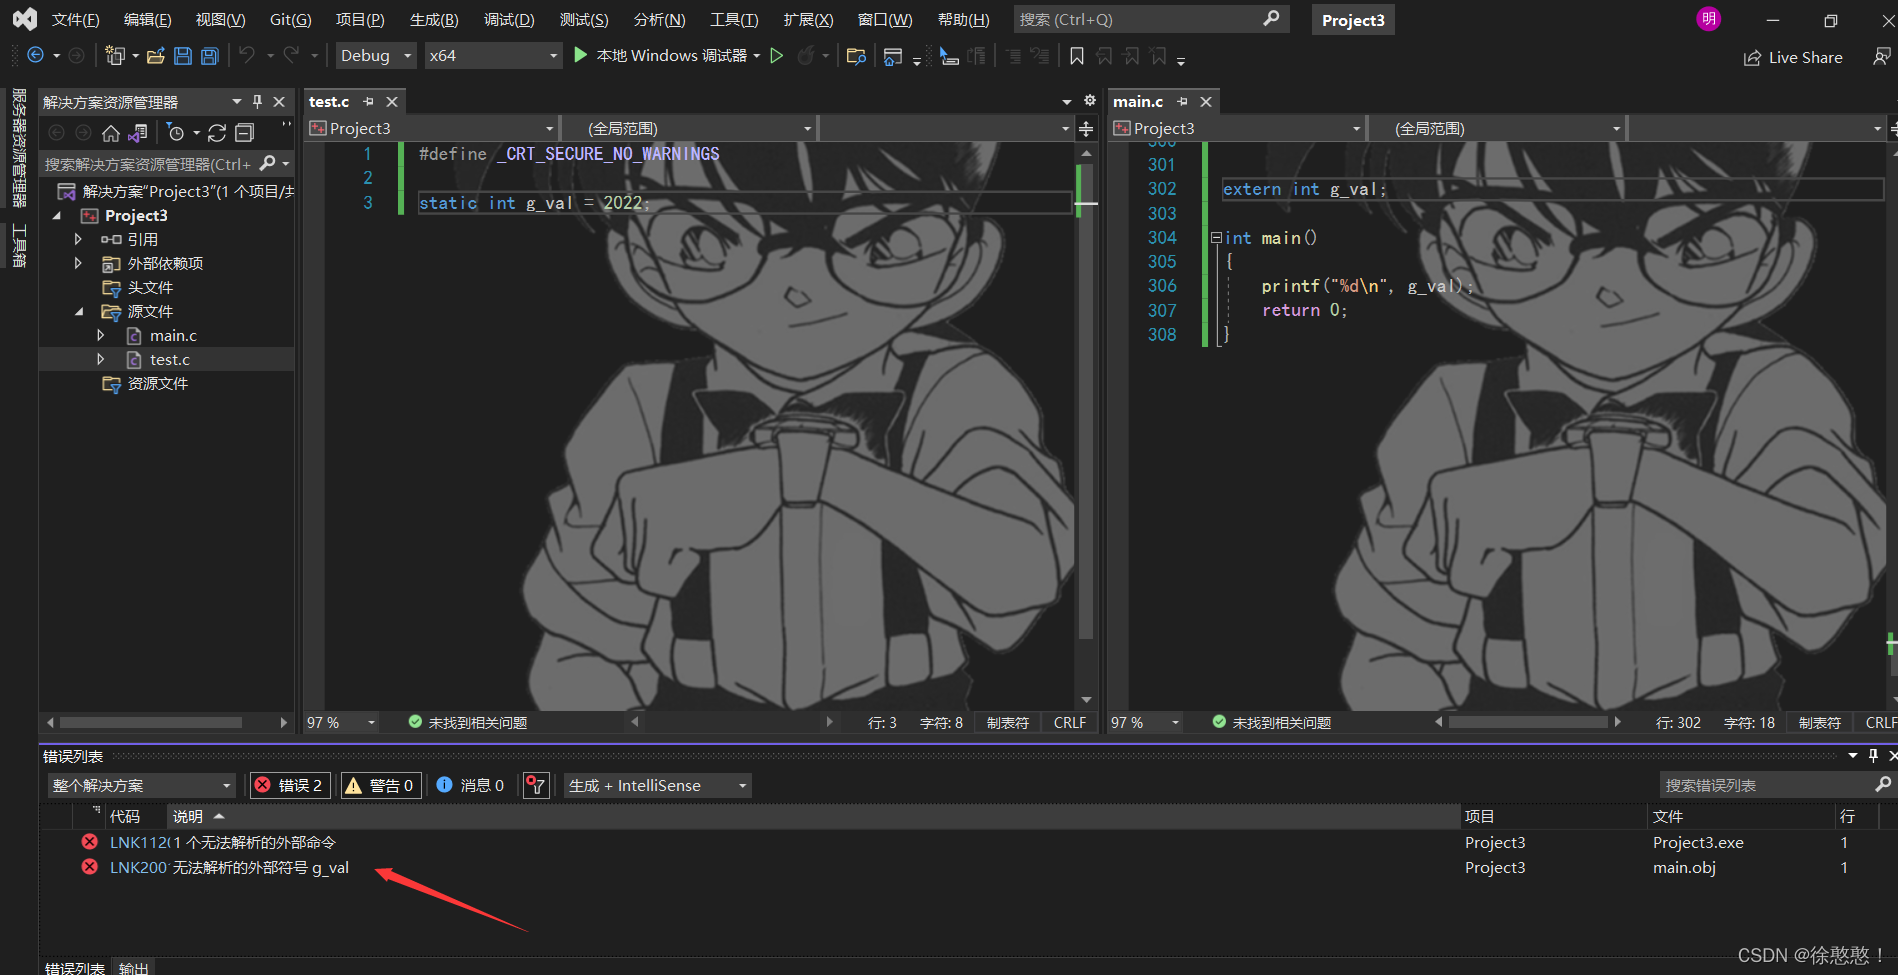Open the 文件(F) menu
Image resolution: width=1898 pixels, height=975 pixels.
[76, 20]
